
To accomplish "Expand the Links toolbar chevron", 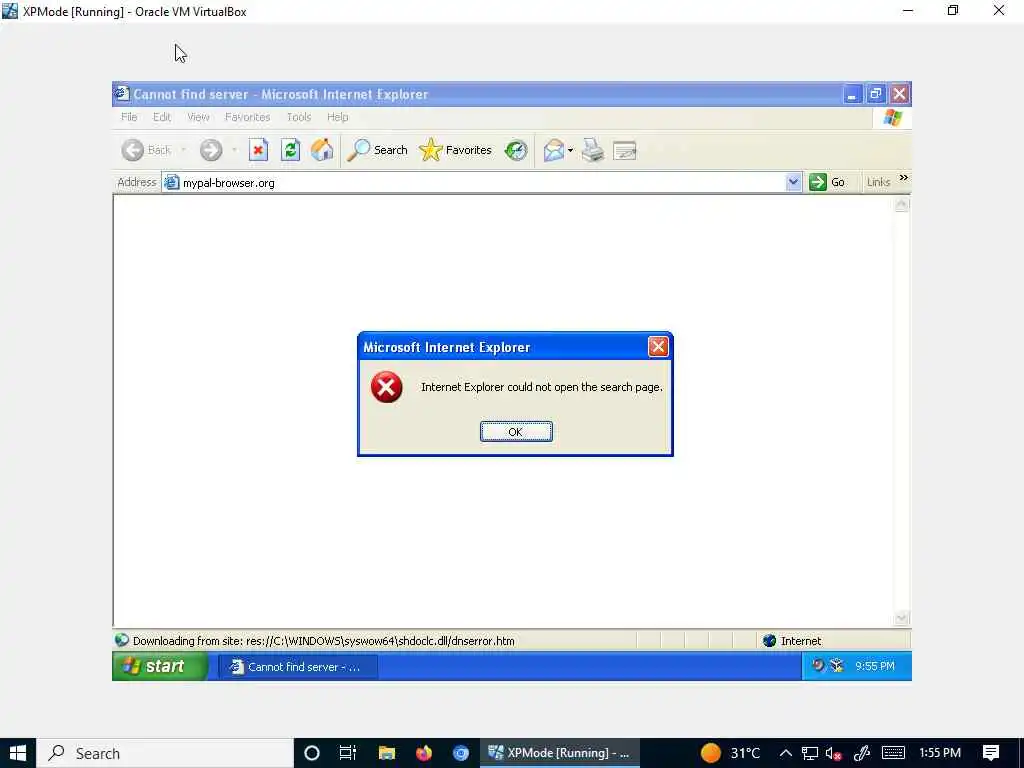I will 904,178.
